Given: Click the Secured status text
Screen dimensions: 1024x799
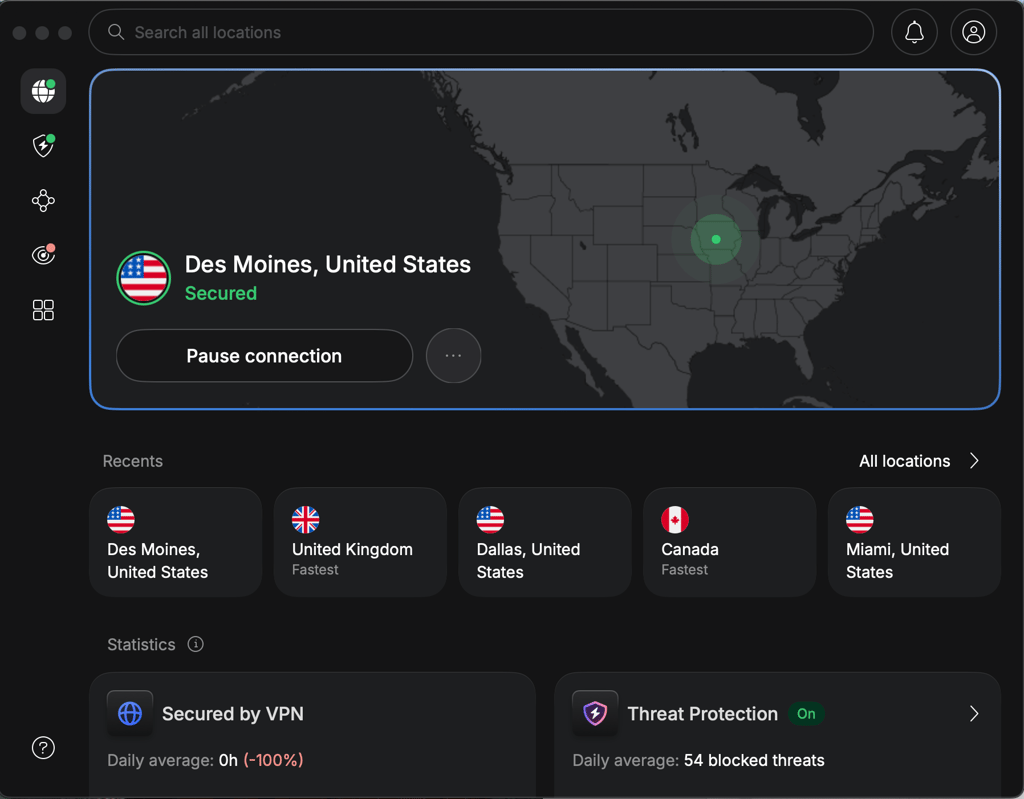Looking at the screenshot, I should pyautogui.click(x=221, y=293).
